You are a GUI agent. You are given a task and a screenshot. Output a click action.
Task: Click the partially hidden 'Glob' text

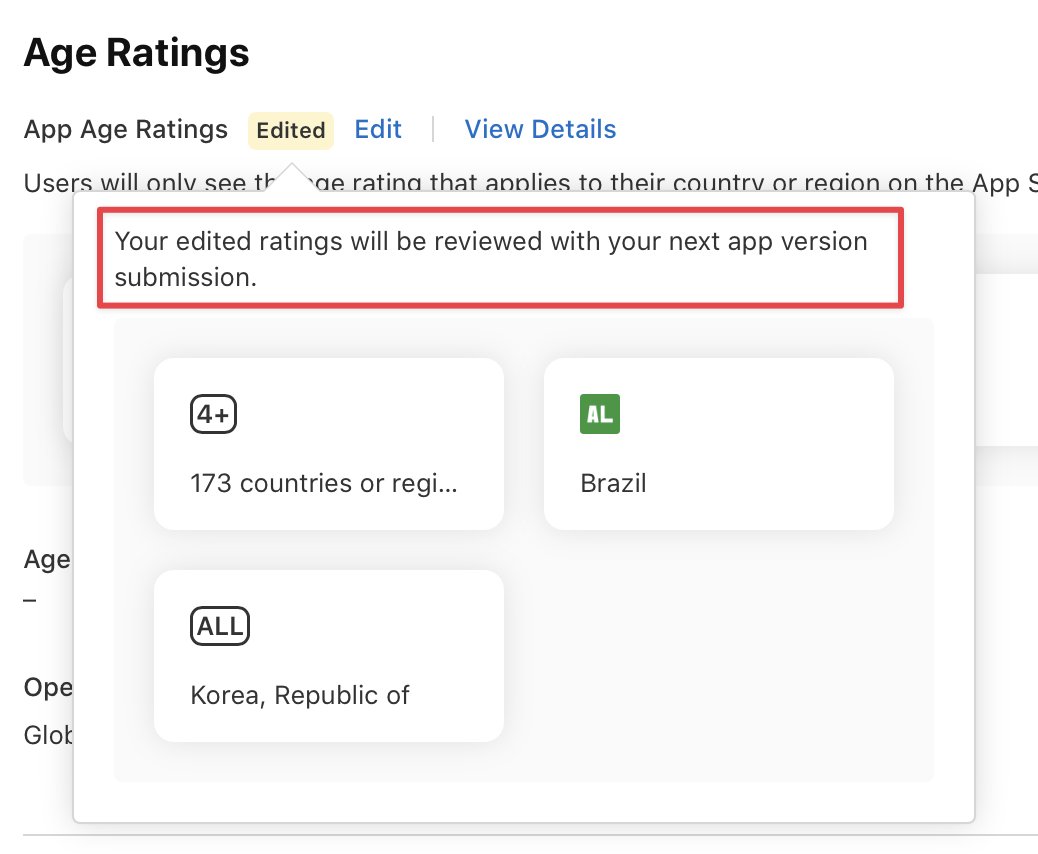click(x=48, y=736)
